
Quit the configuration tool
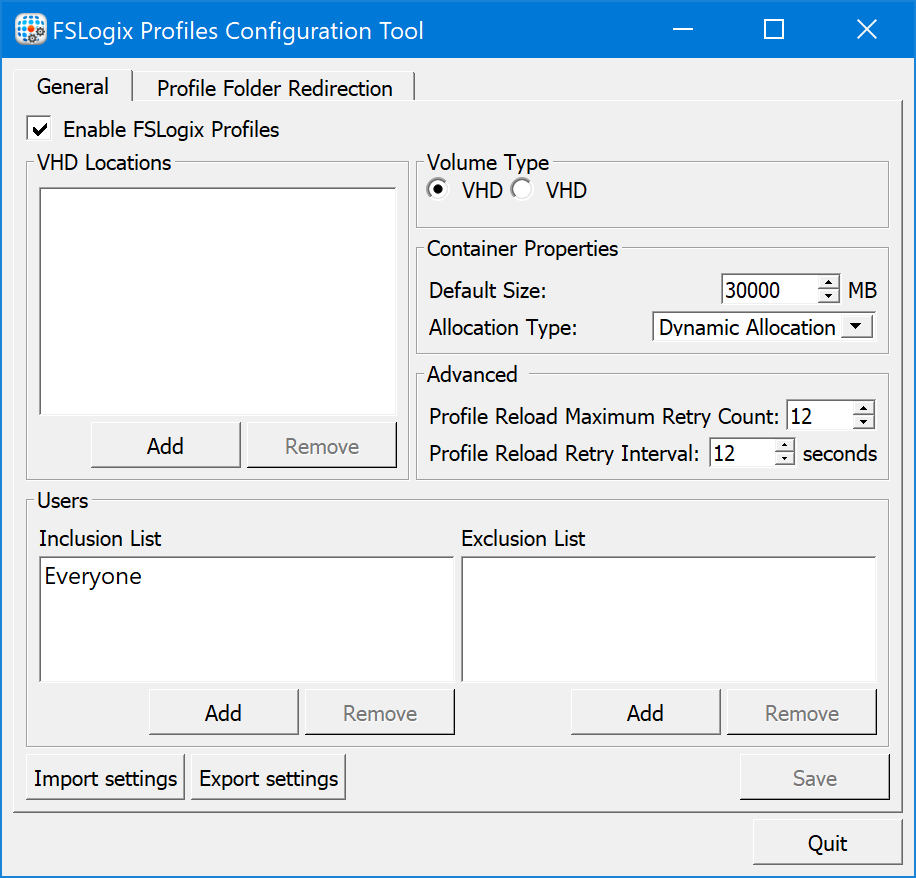coord(828,843)
